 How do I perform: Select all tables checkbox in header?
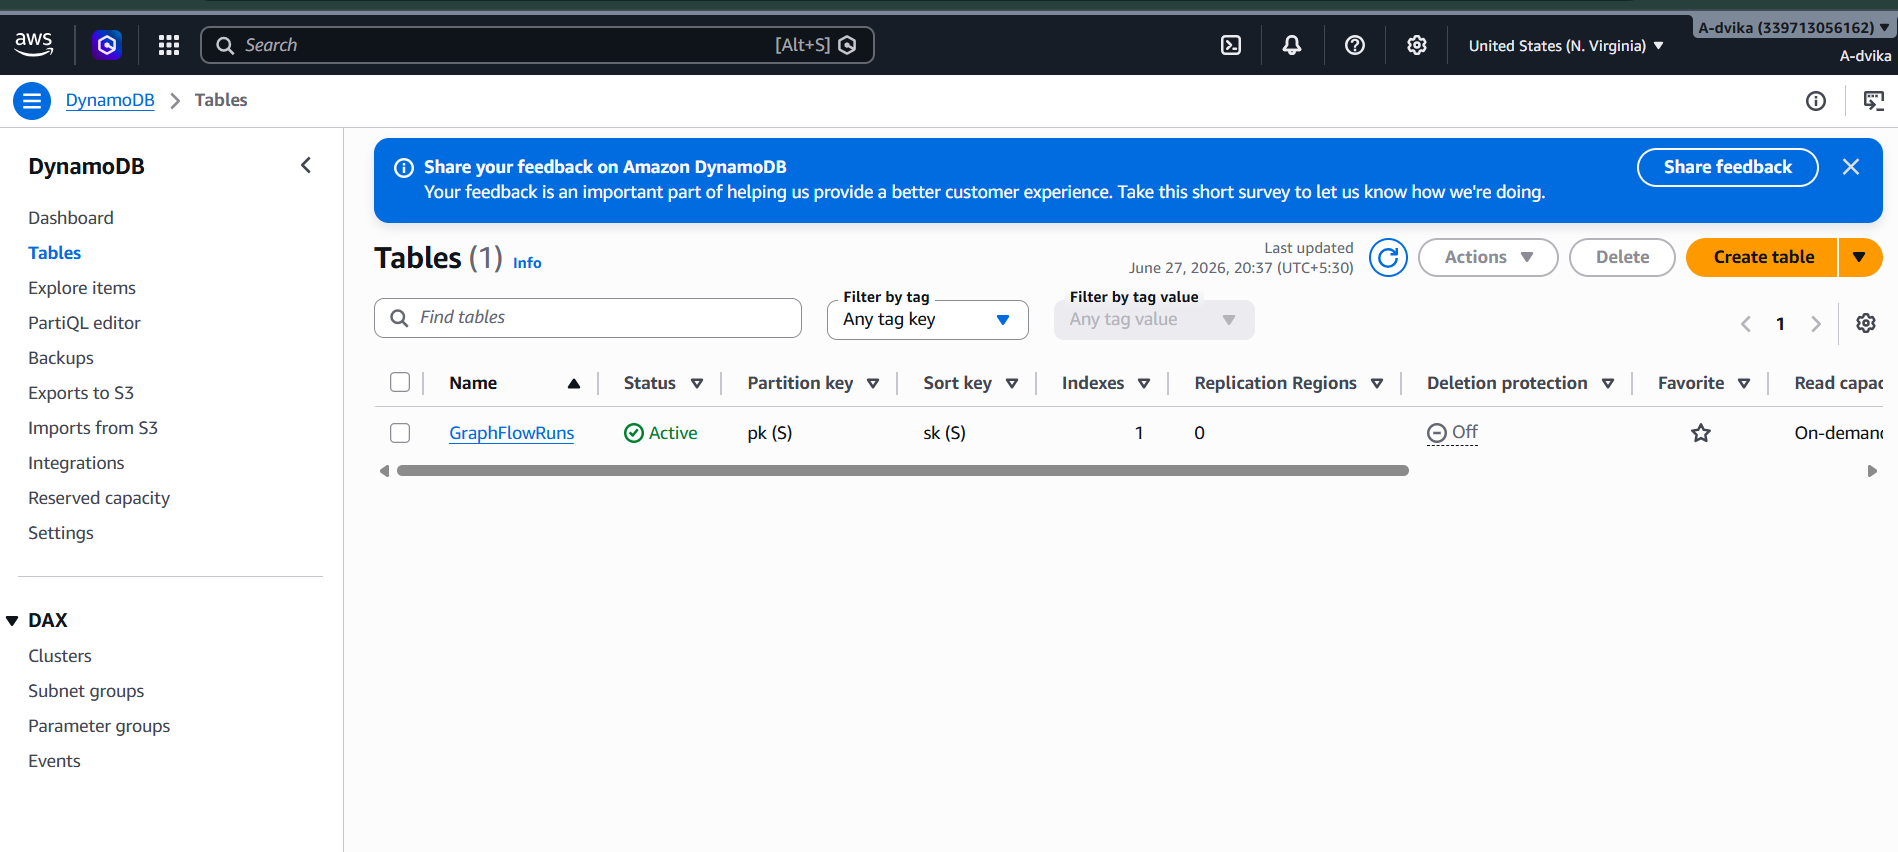tap(400, 382)
